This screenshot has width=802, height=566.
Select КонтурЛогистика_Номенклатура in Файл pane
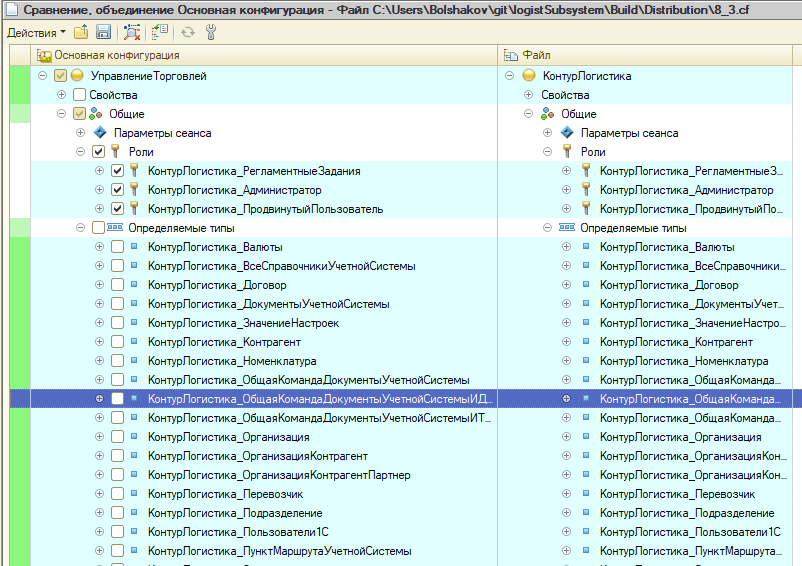click(x=684, y=360)
